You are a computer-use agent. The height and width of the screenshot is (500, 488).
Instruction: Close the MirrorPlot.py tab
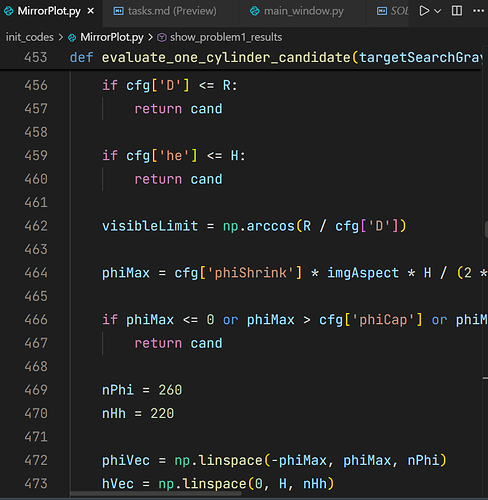(90, 11)
